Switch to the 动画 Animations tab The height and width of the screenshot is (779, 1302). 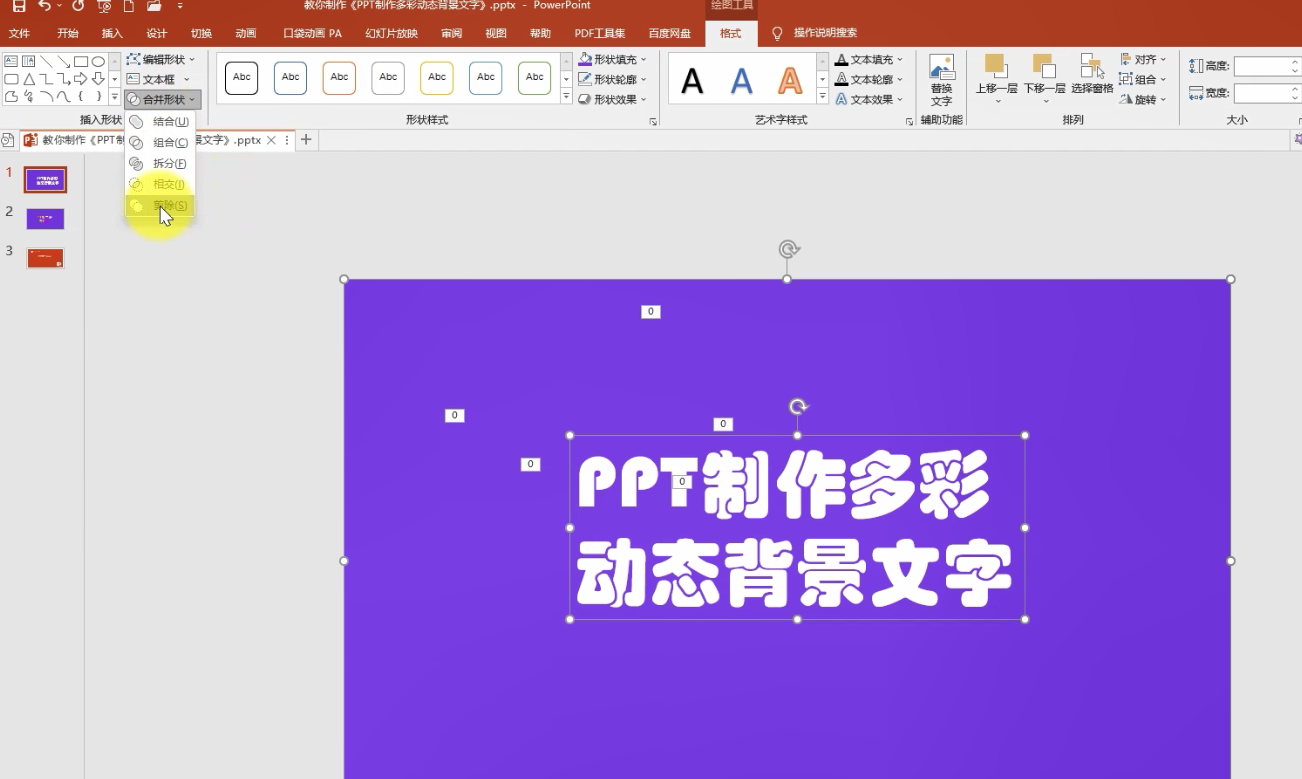pos(246,33)
